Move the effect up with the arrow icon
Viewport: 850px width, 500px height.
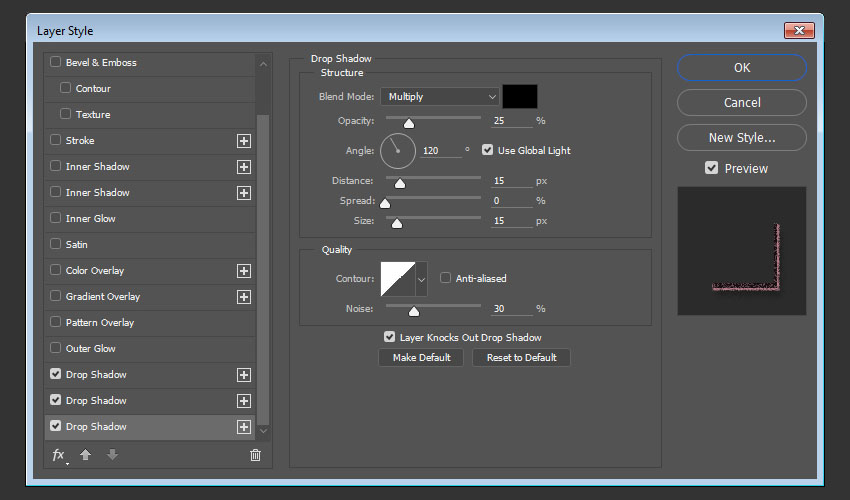click(x=86, y=455)
